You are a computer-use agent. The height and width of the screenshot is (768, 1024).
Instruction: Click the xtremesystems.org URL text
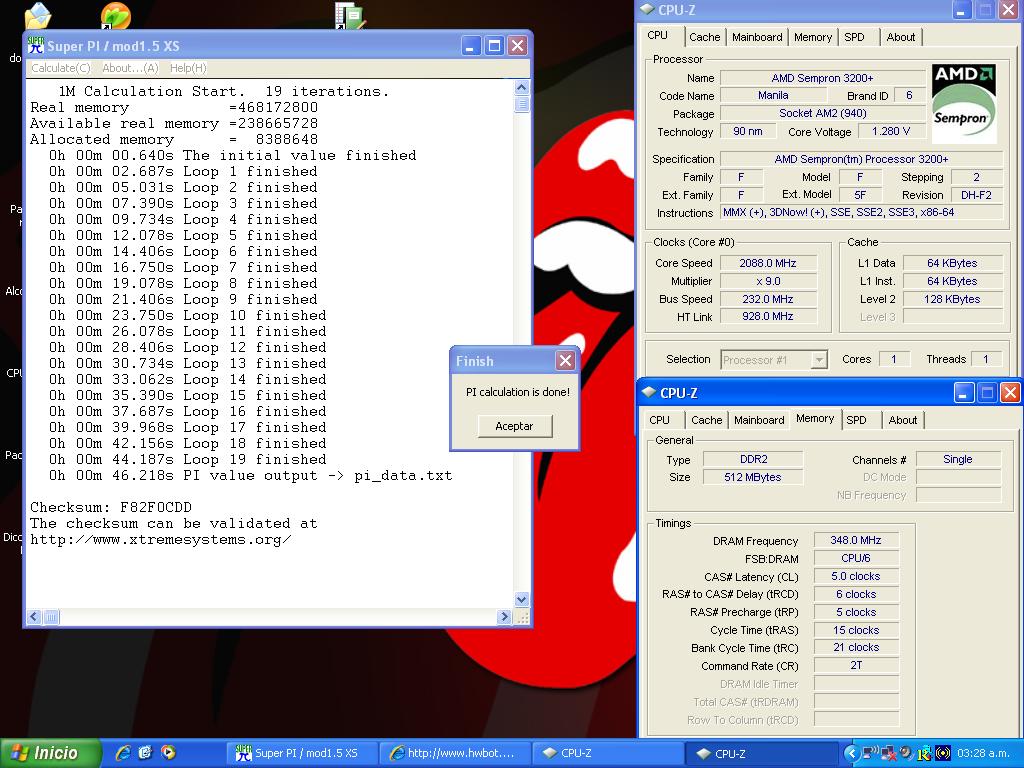161,539
